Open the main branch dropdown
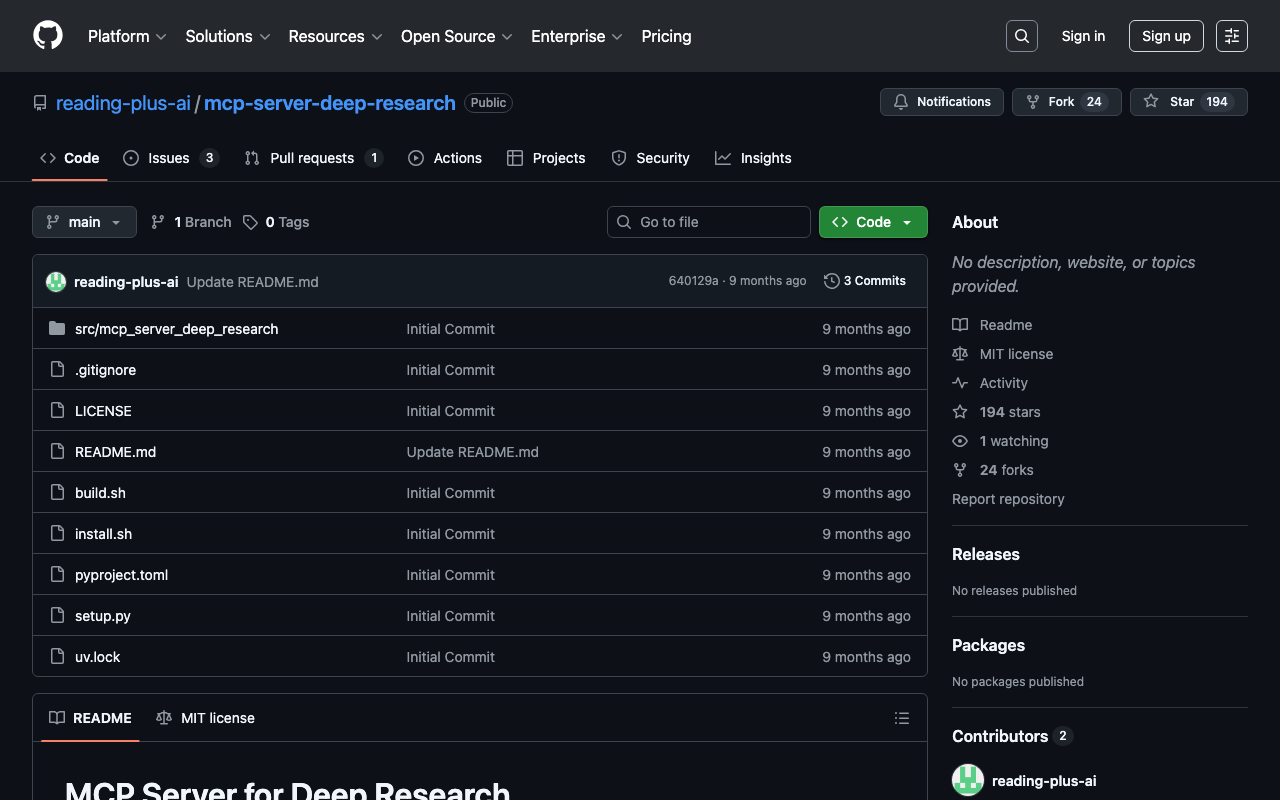Screen dimensions: 1280x800 pyautogui.click(x=84, y=222)
